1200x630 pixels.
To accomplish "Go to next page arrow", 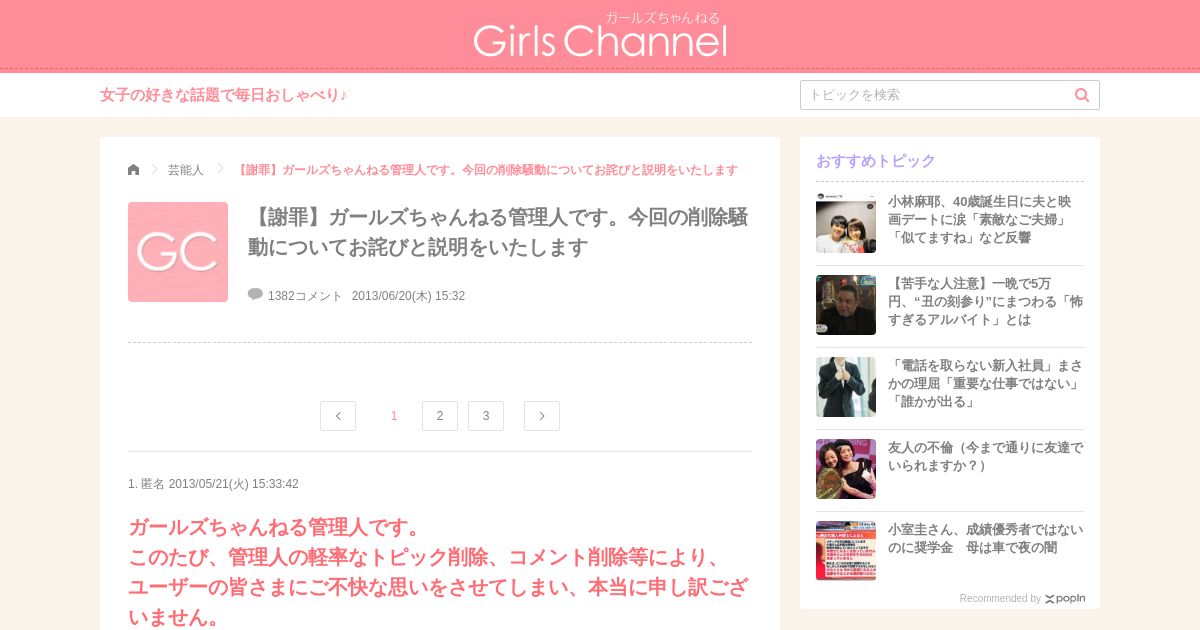I will point(542,416).
